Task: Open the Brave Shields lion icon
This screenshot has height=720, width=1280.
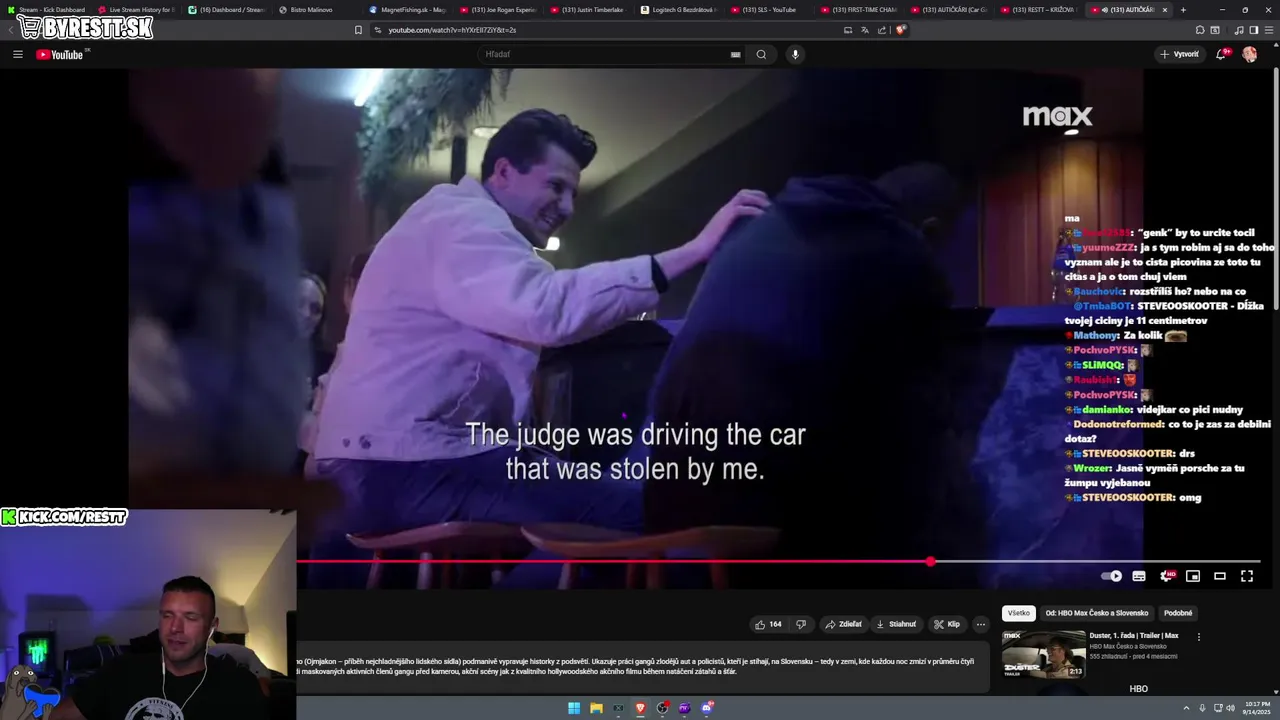Action: (x=900, y=30)
